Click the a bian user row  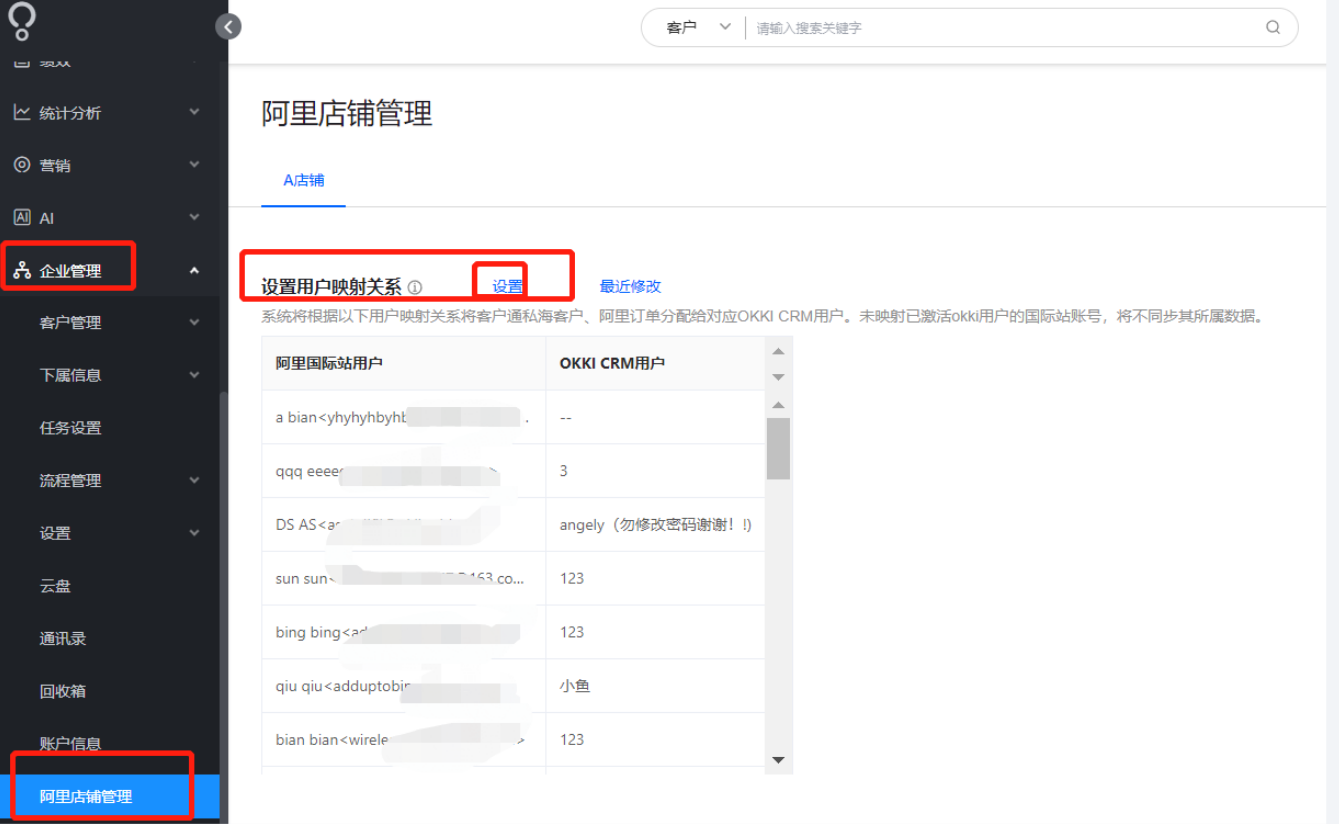513,417
